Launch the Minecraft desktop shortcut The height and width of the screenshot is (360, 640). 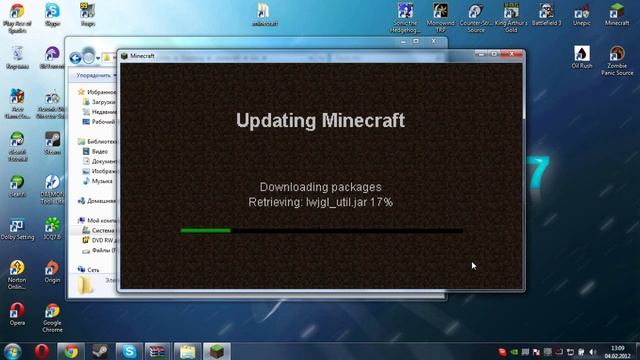617,15
